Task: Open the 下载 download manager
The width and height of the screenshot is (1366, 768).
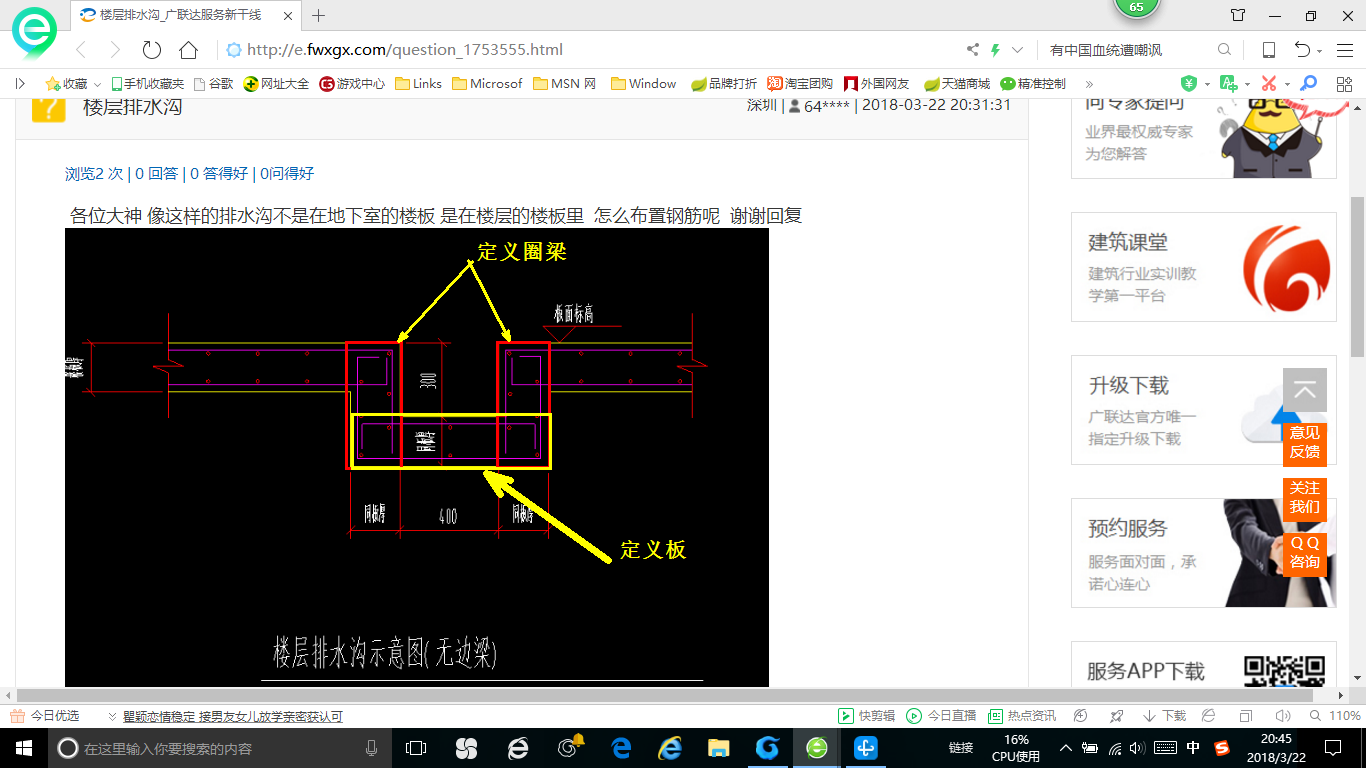Action: tap(1163, 716)
